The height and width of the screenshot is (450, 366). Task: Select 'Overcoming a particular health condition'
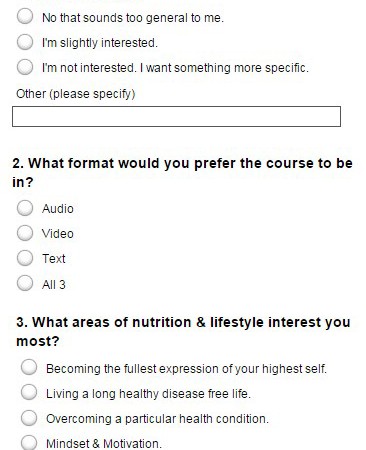29,418
